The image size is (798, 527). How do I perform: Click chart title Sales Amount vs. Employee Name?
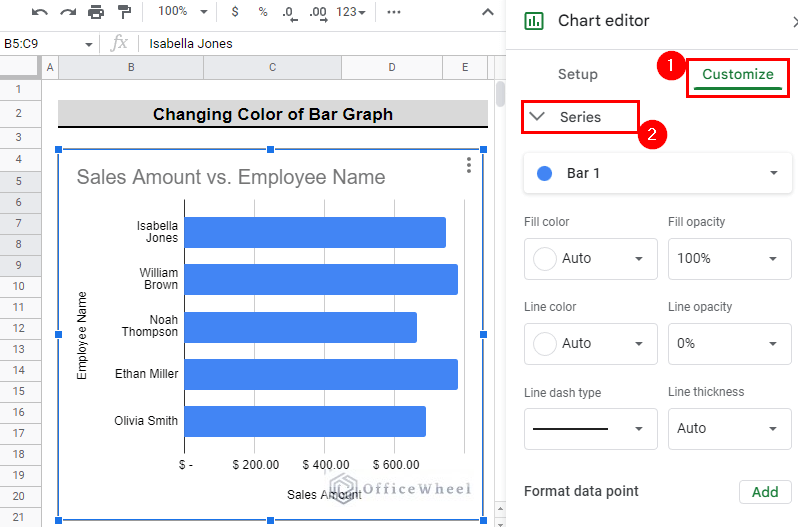[x=231, y=178]
